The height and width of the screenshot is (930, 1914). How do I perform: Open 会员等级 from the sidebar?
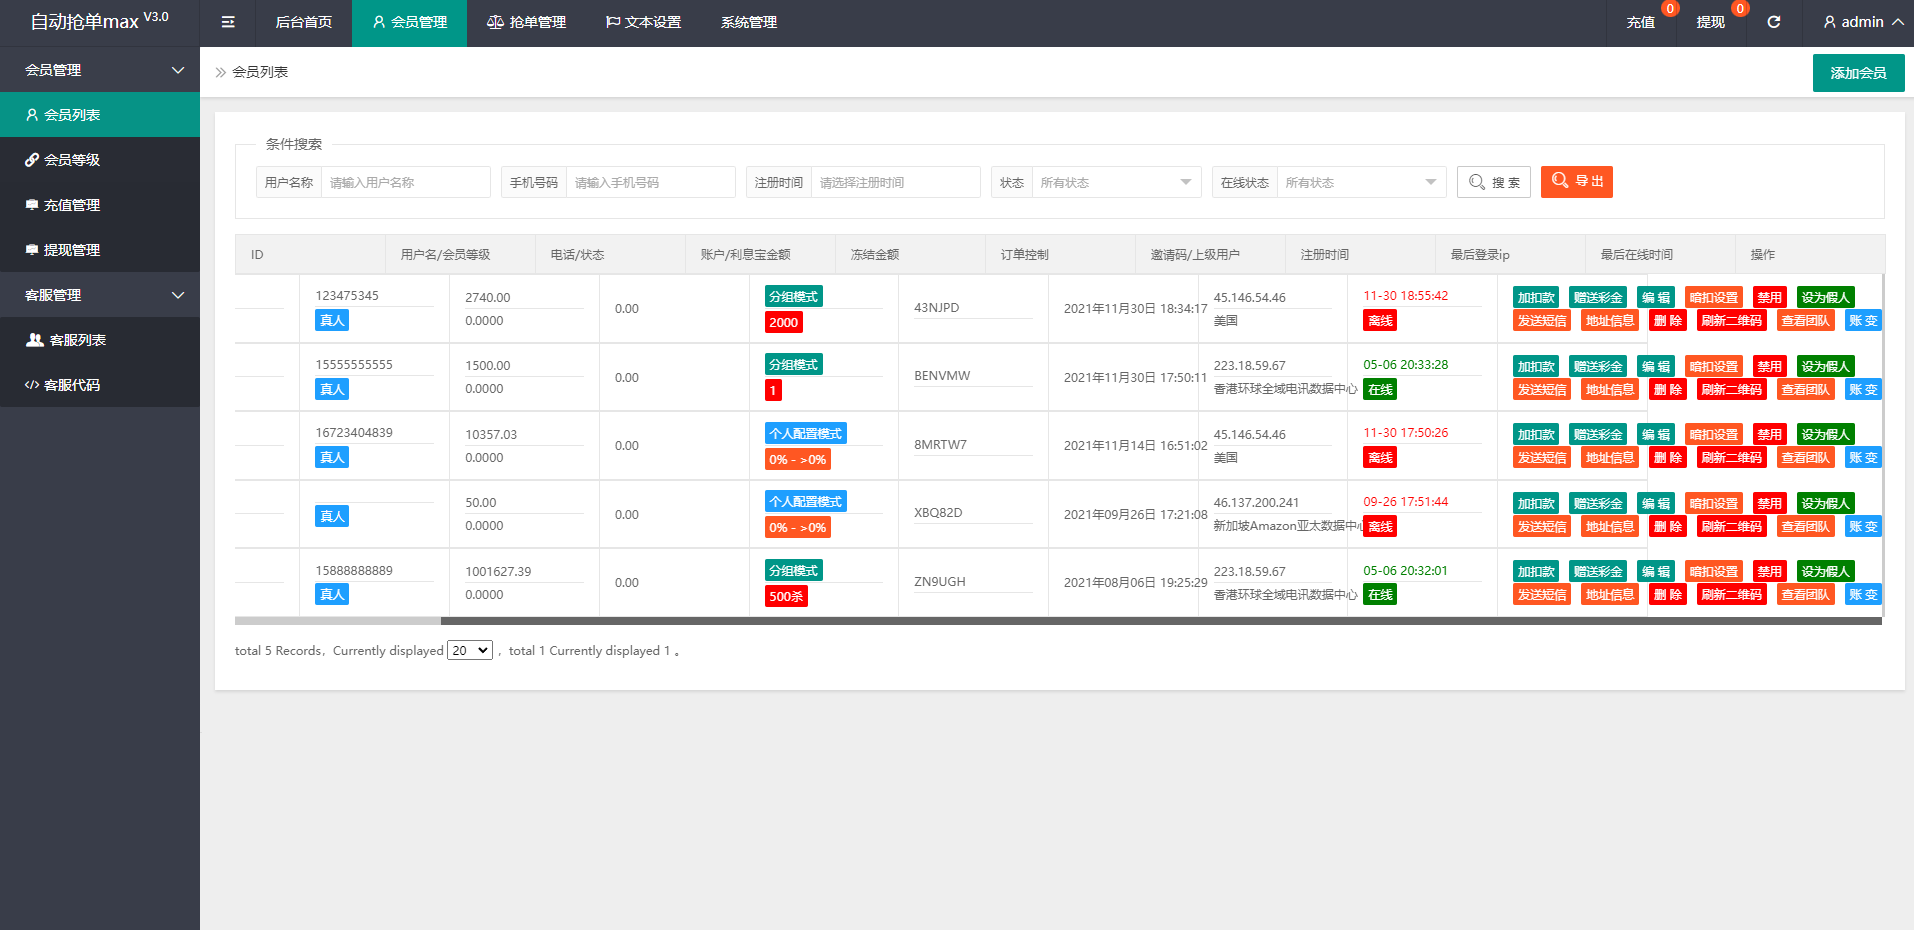(x=72, y=160)
